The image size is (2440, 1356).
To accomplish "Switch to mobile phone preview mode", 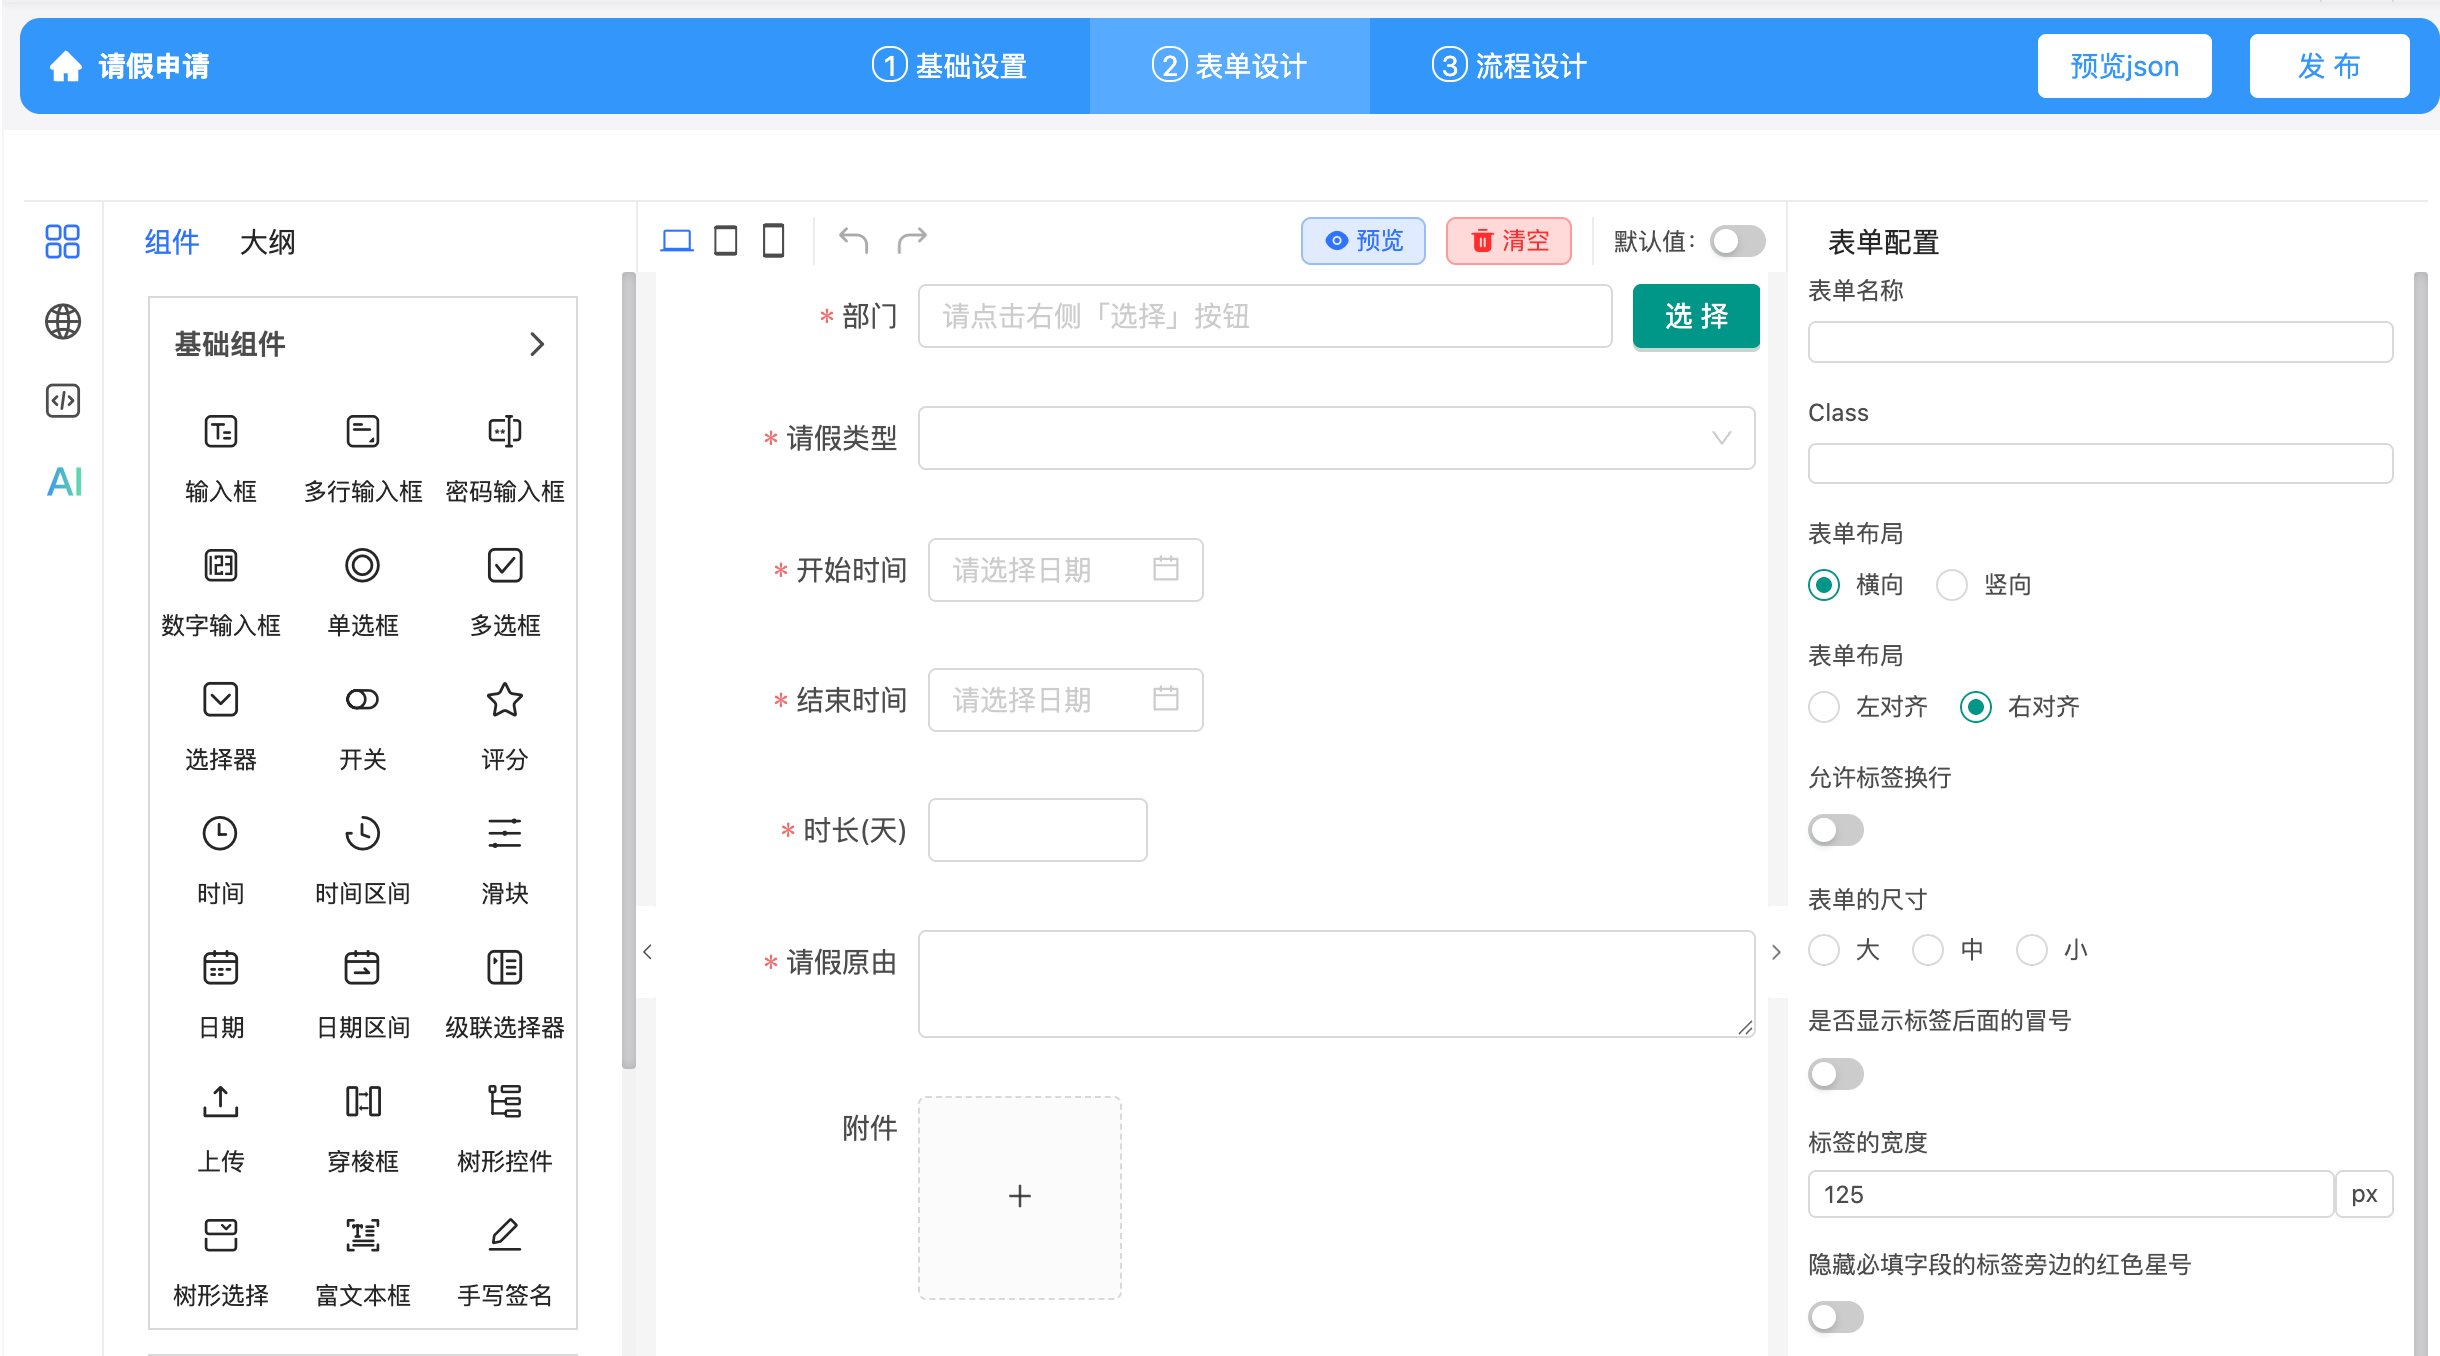I will pyautogui.click(x=774, y=241).
